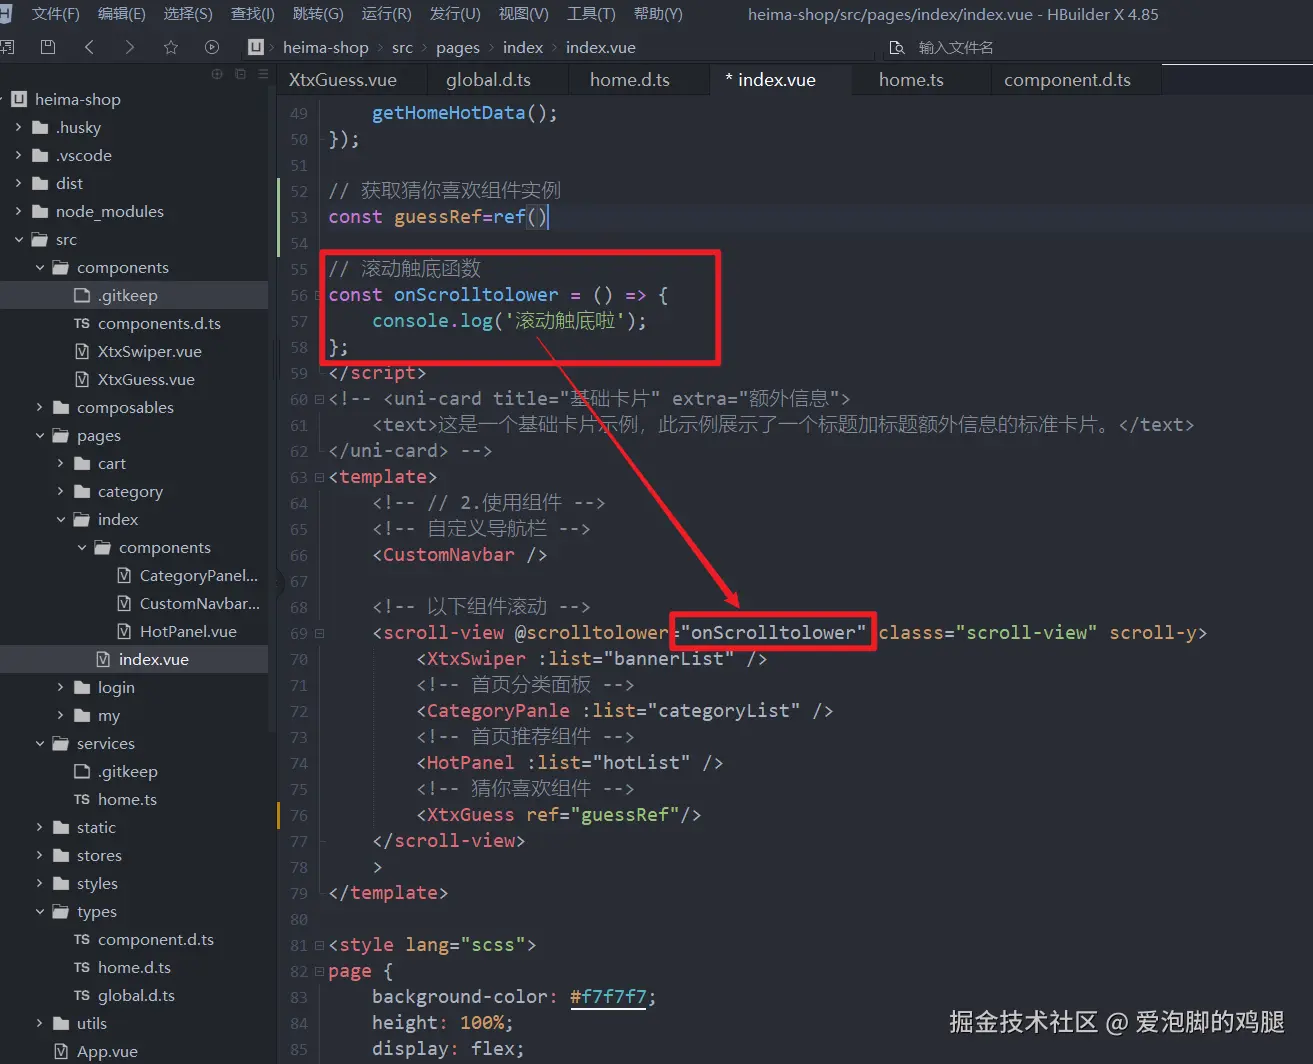Expand the composables folder chevron
Viewport: 1313px width, 1064px height.
39,407
